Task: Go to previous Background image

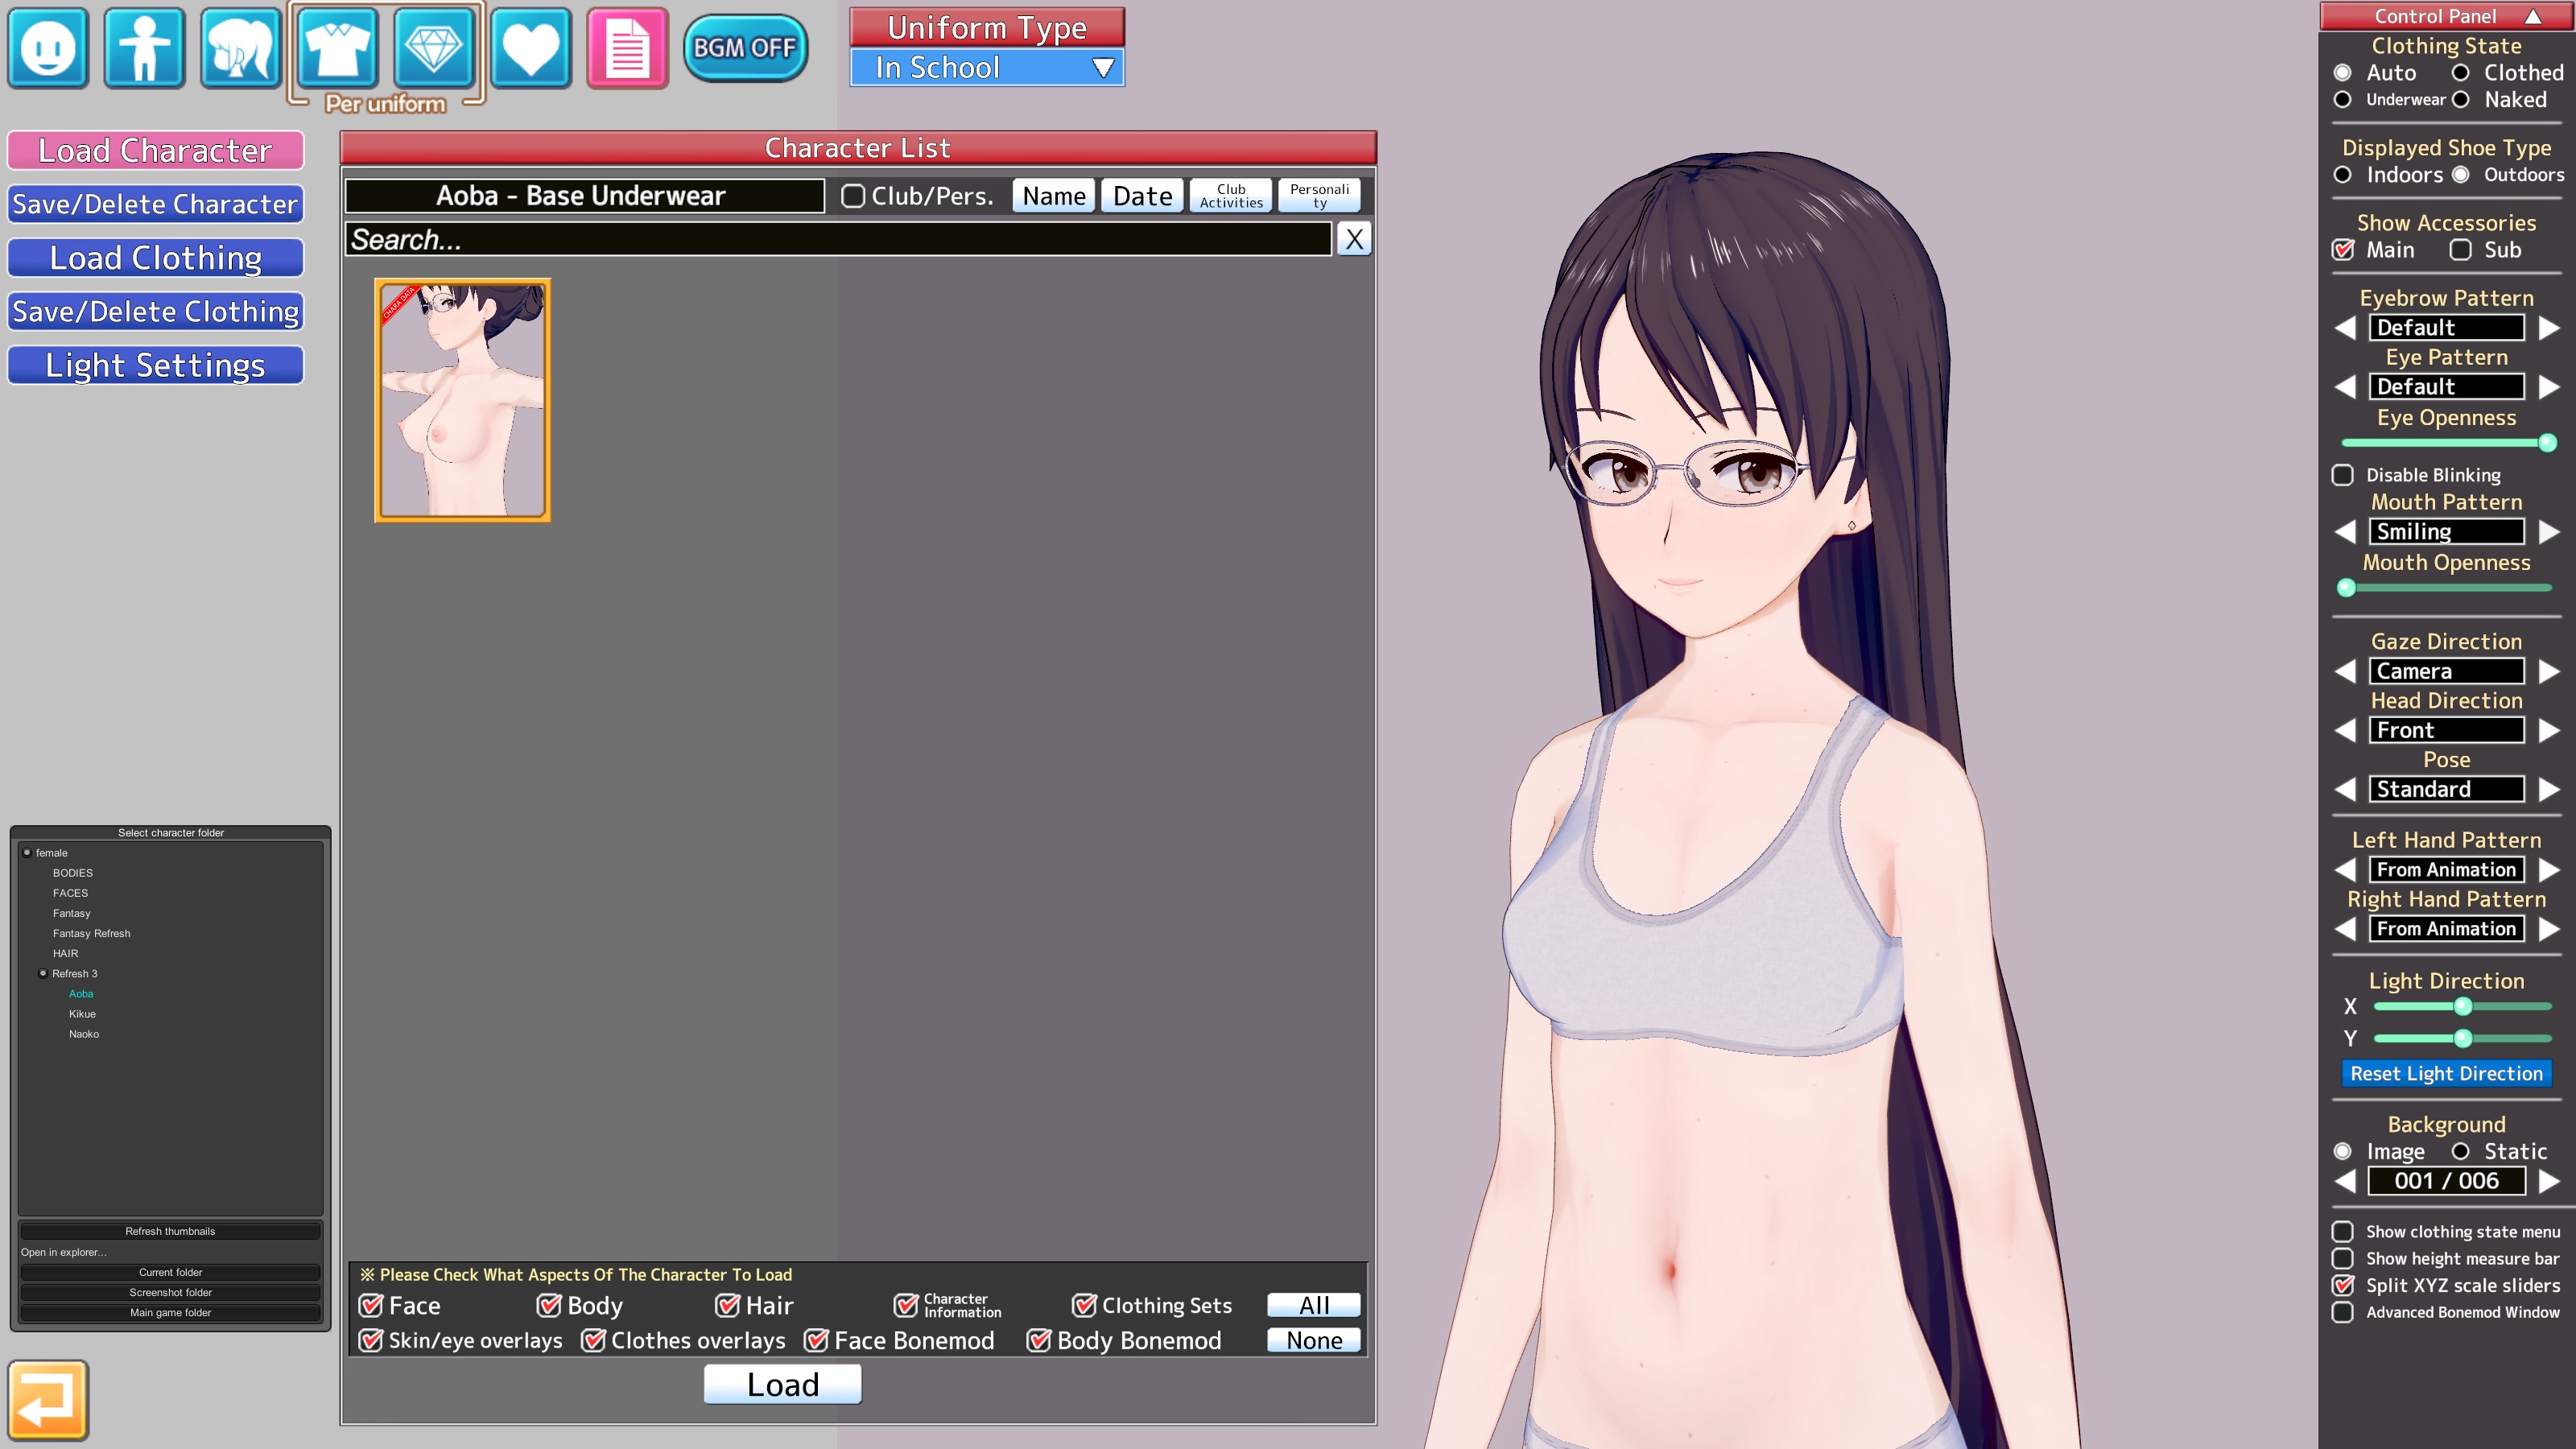Action: pos(2345,1181)
